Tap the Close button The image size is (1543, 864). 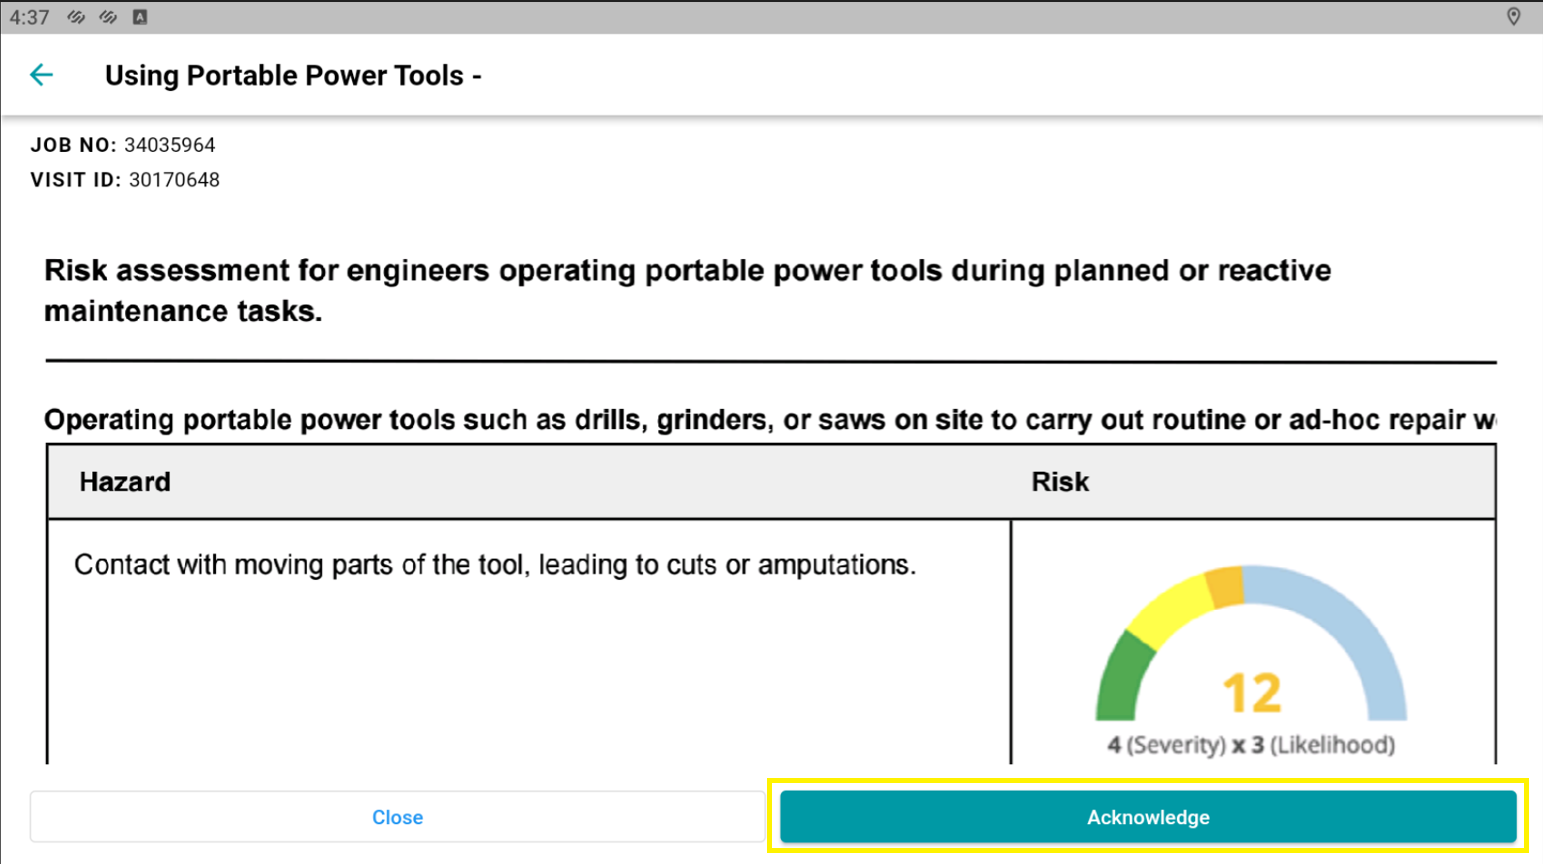[x=397, y=817]
